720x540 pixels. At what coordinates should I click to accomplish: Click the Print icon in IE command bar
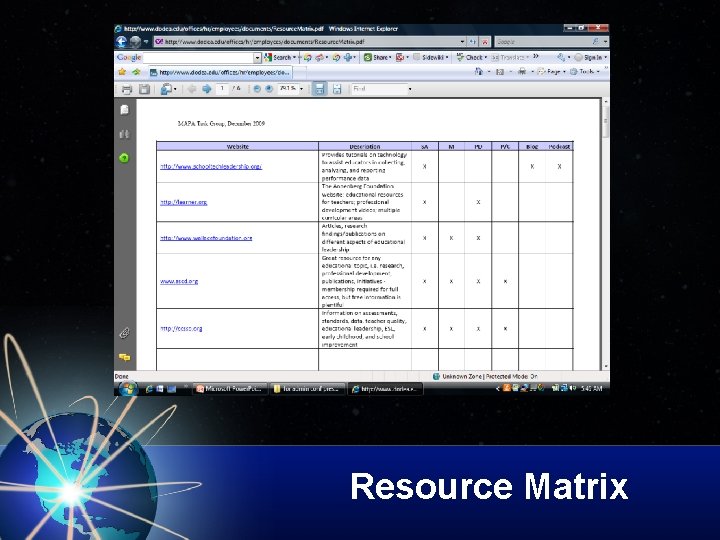coord(522,72)
